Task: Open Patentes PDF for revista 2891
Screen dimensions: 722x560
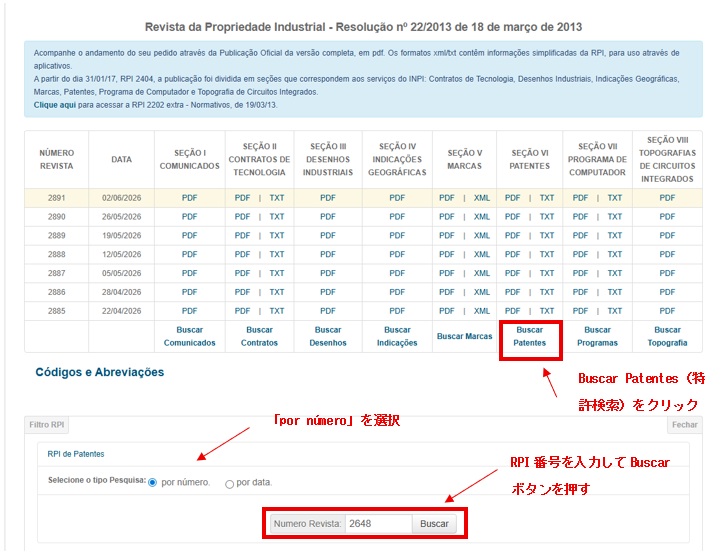Action: point(512,198)
